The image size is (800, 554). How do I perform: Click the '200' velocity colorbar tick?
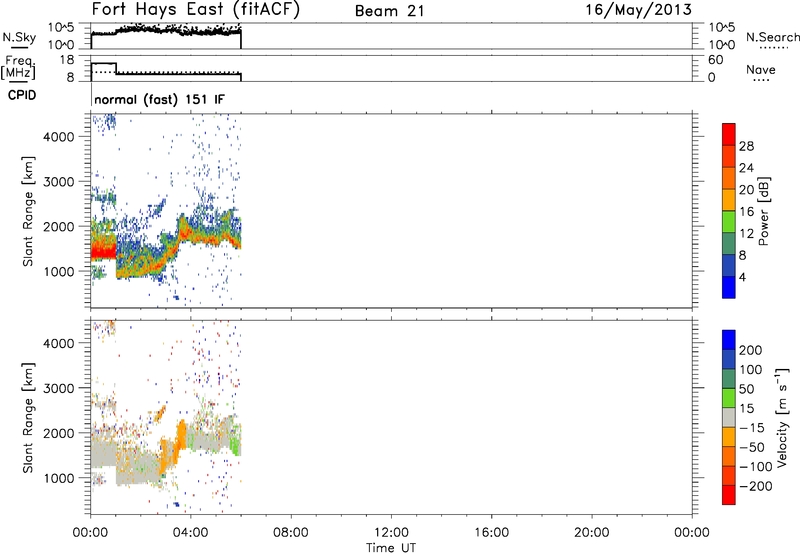751,350
